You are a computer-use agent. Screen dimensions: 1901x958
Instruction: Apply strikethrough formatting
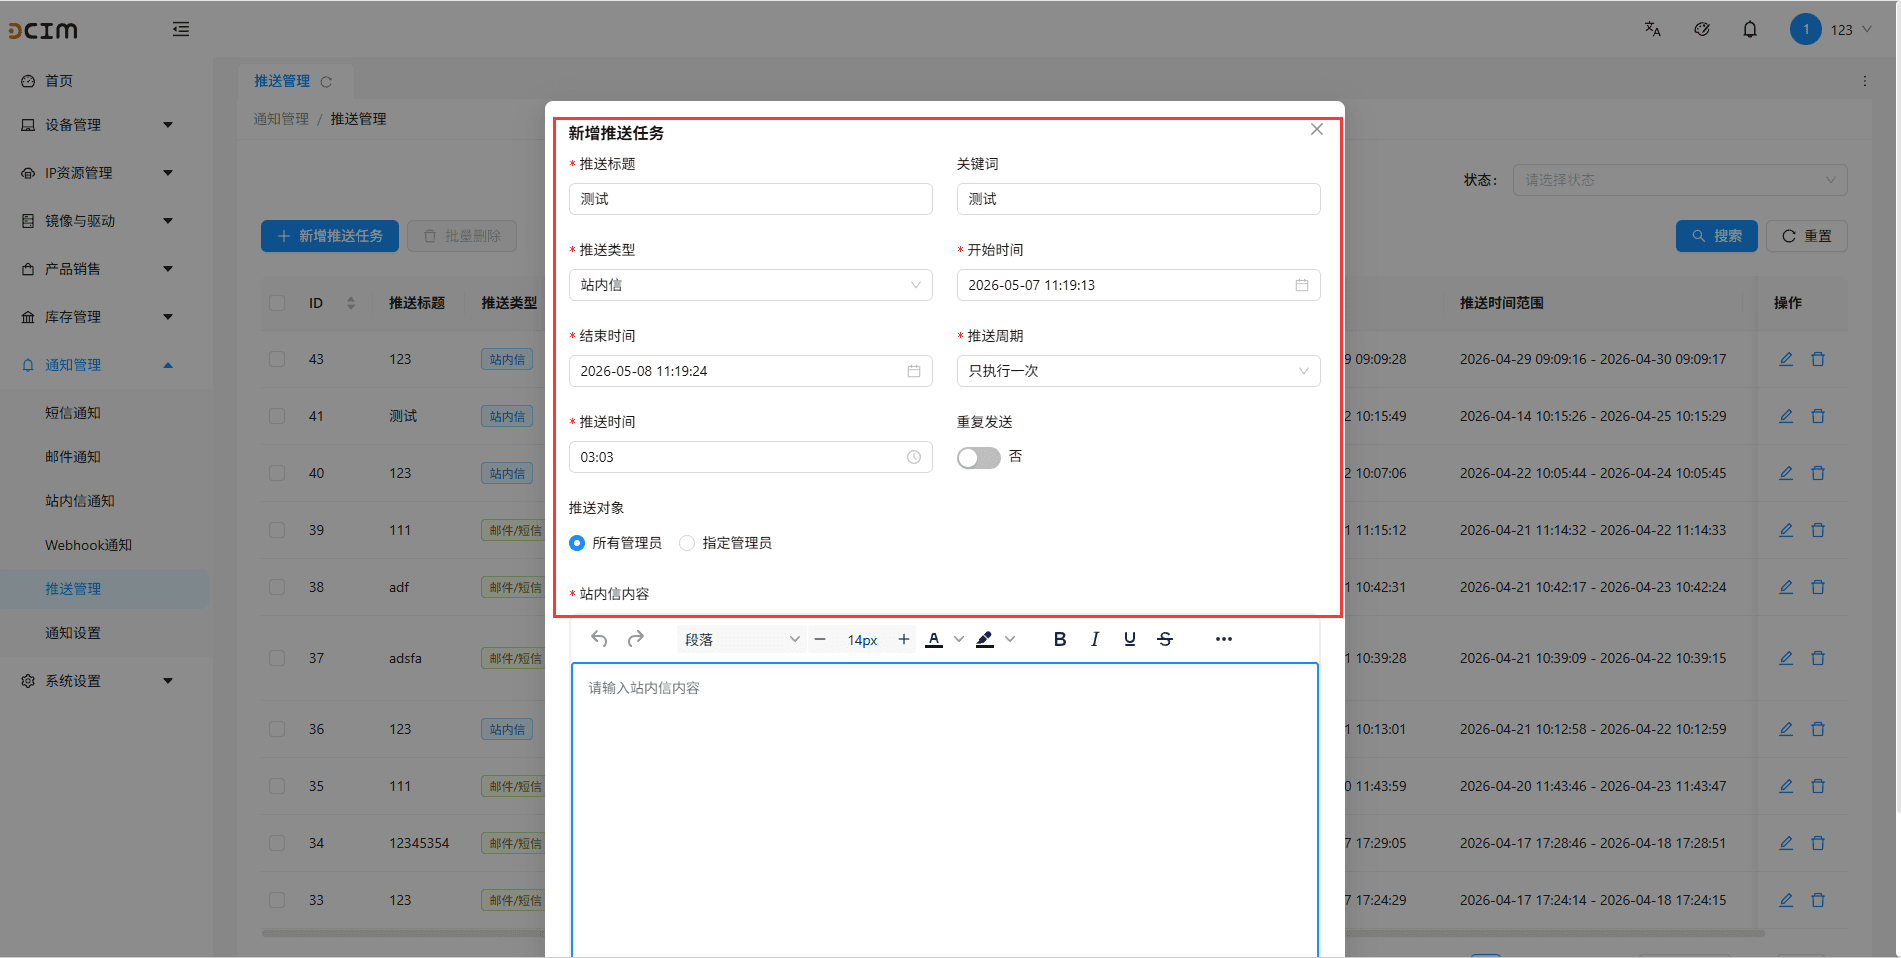click(x=1165, y=639)
